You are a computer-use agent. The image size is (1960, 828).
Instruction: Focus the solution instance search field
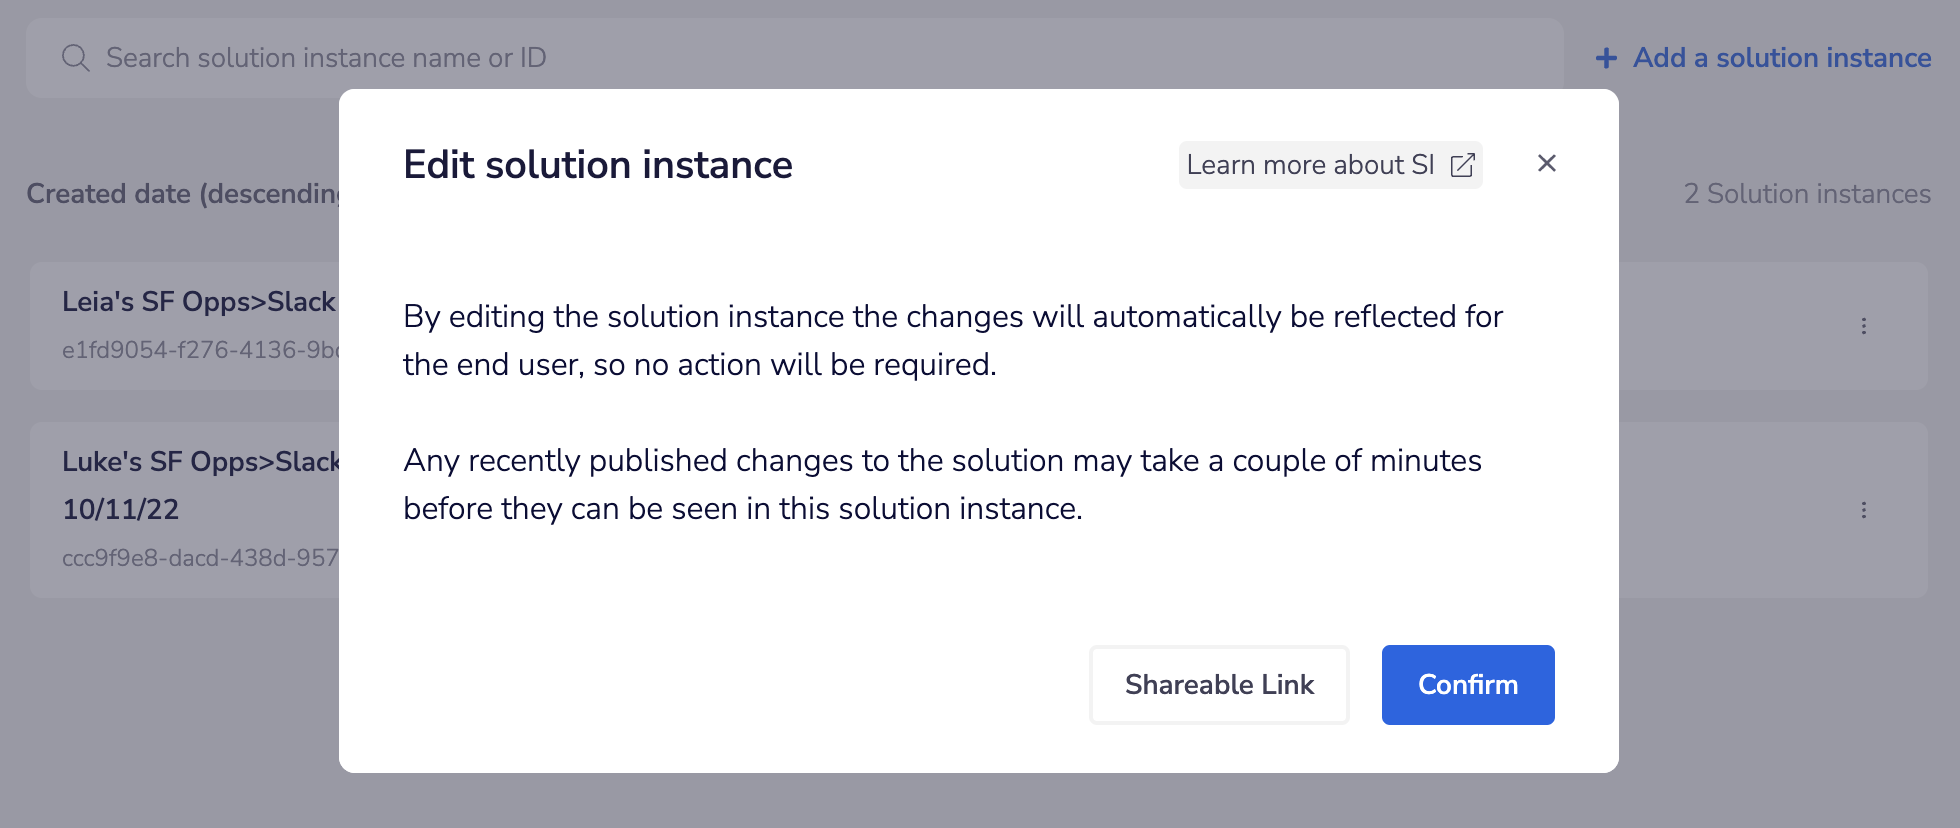[700, 58]
